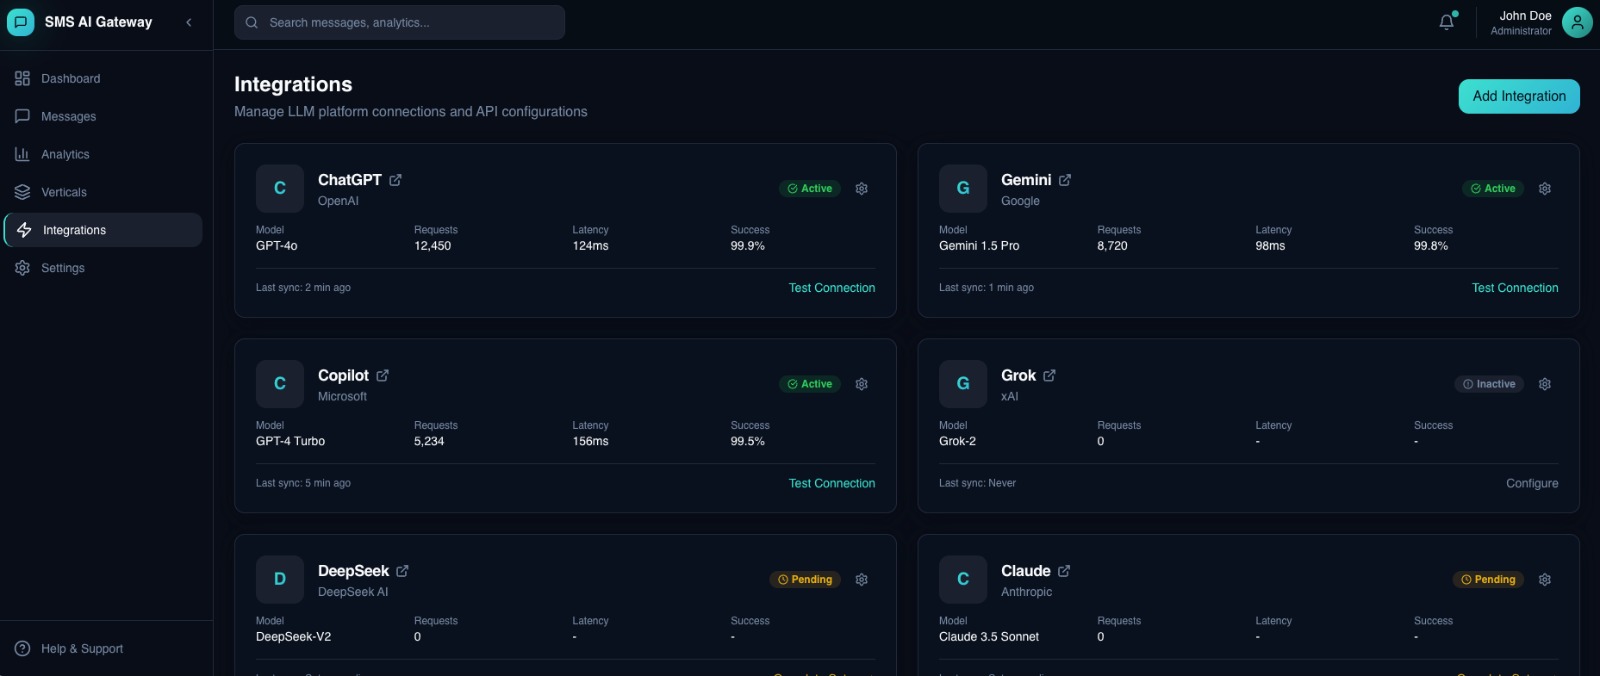1600x676 pixels.
Task: Click the ChatGPT title text
Action: pos(350,180)
